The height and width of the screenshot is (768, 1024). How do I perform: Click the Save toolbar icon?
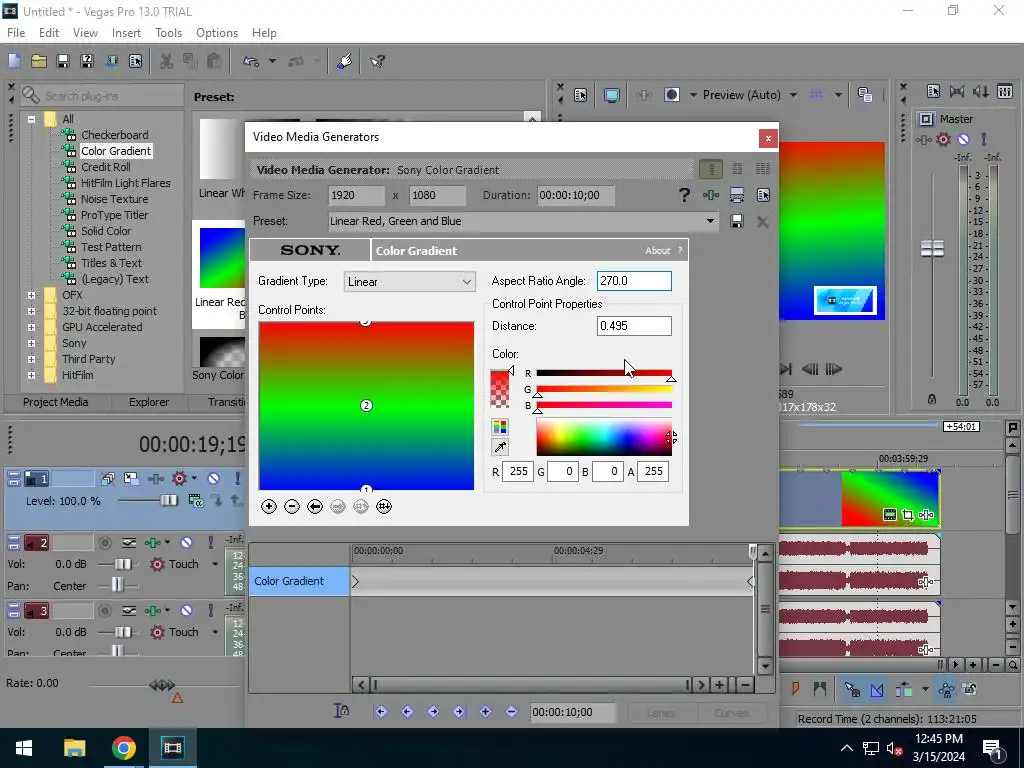[63, 61]
